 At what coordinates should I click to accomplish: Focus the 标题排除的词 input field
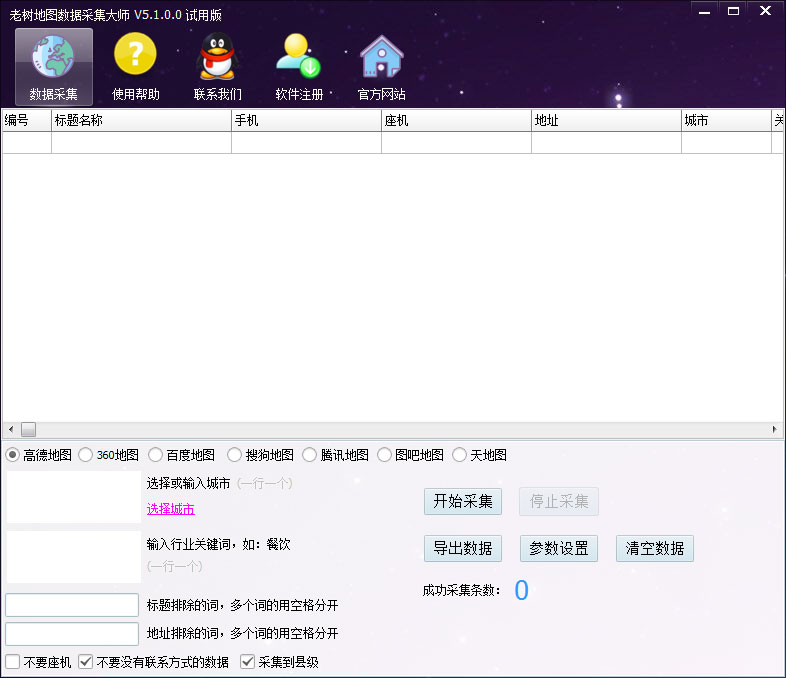(x=72, y=605)
